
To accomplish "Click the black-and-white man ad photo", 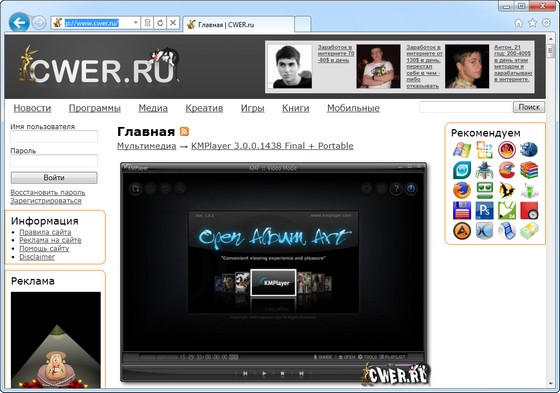I will 290,66.
